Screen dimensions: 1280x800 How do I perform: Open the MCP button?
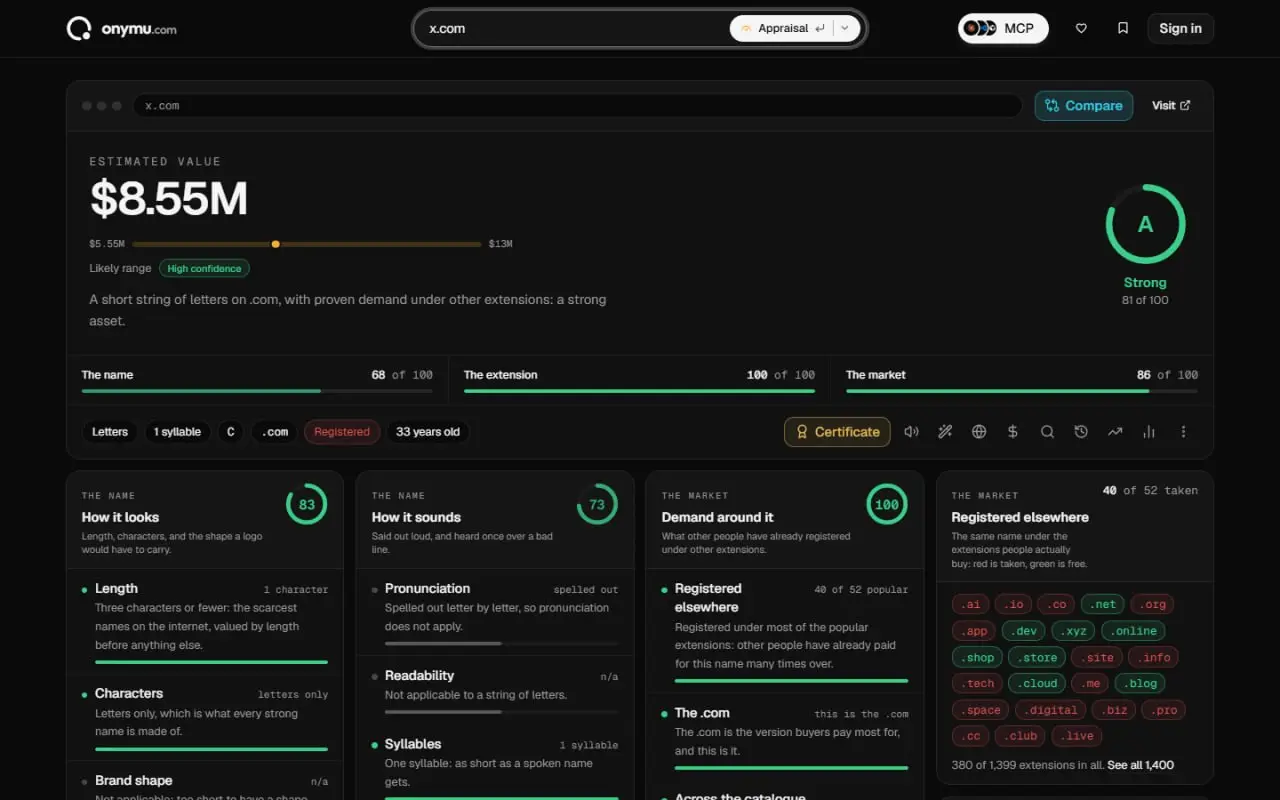point(1003,29)
